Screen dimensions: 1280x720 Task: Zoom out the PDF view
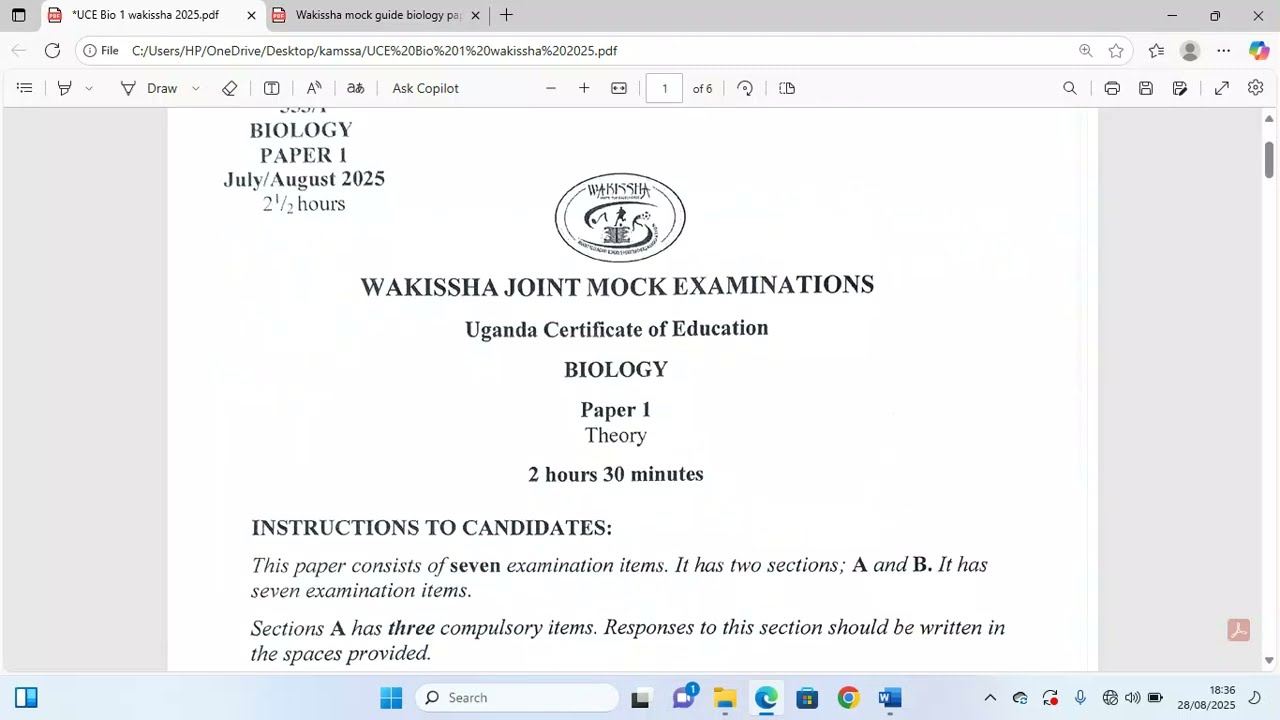pyautogui.click(x=551, y=88)
